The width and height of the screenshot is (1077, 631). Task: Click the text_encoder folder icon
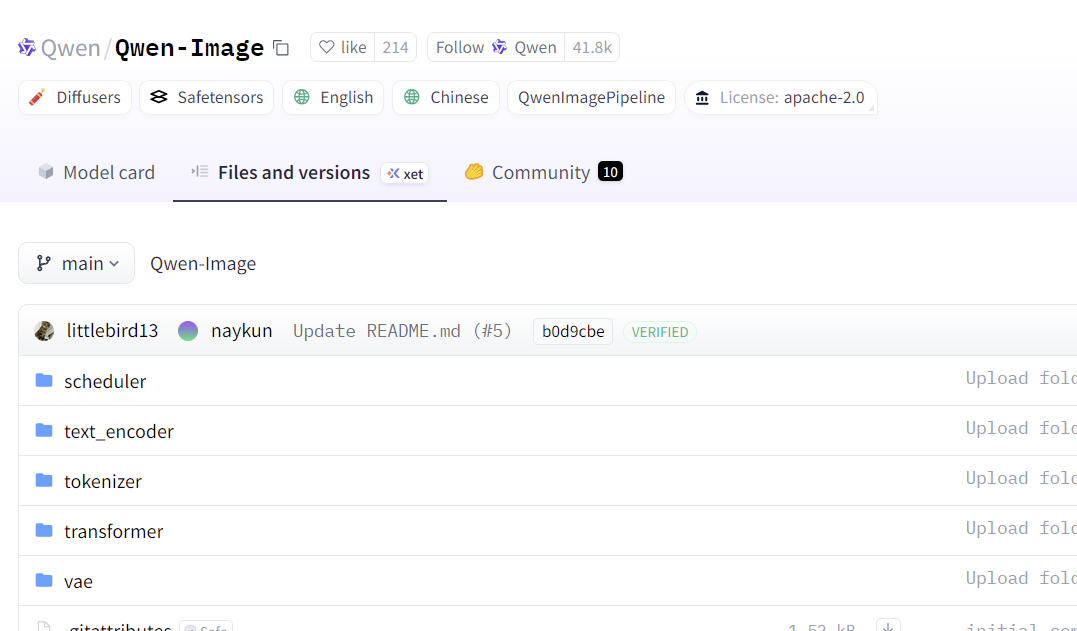[44, 431]
